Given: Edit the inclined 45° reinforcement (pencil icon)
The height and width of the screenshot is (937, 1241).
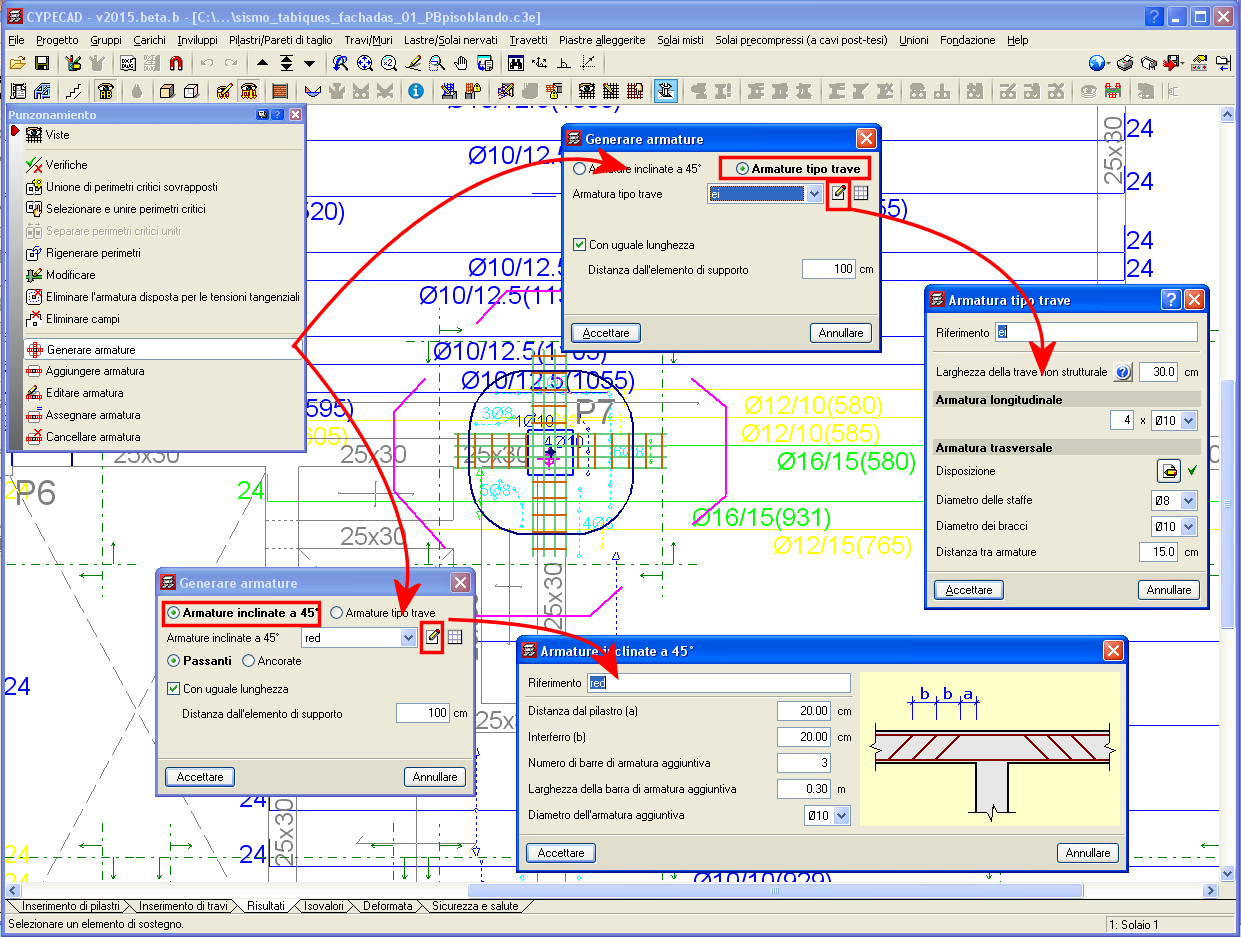Looking at the screenshot, I should click(x=432, y=637).
